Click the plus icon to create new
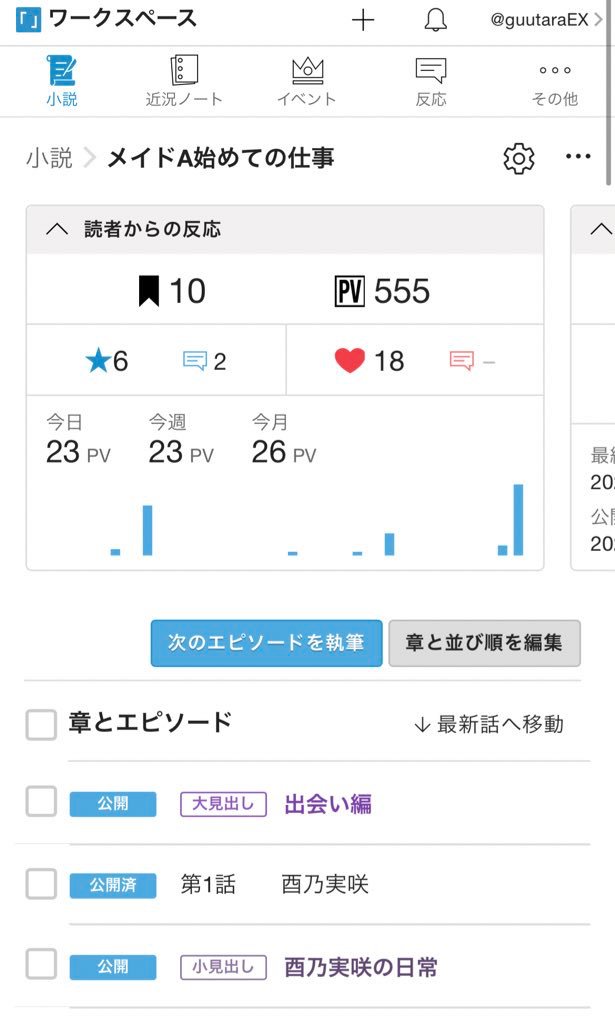 [x=363, y=20]
